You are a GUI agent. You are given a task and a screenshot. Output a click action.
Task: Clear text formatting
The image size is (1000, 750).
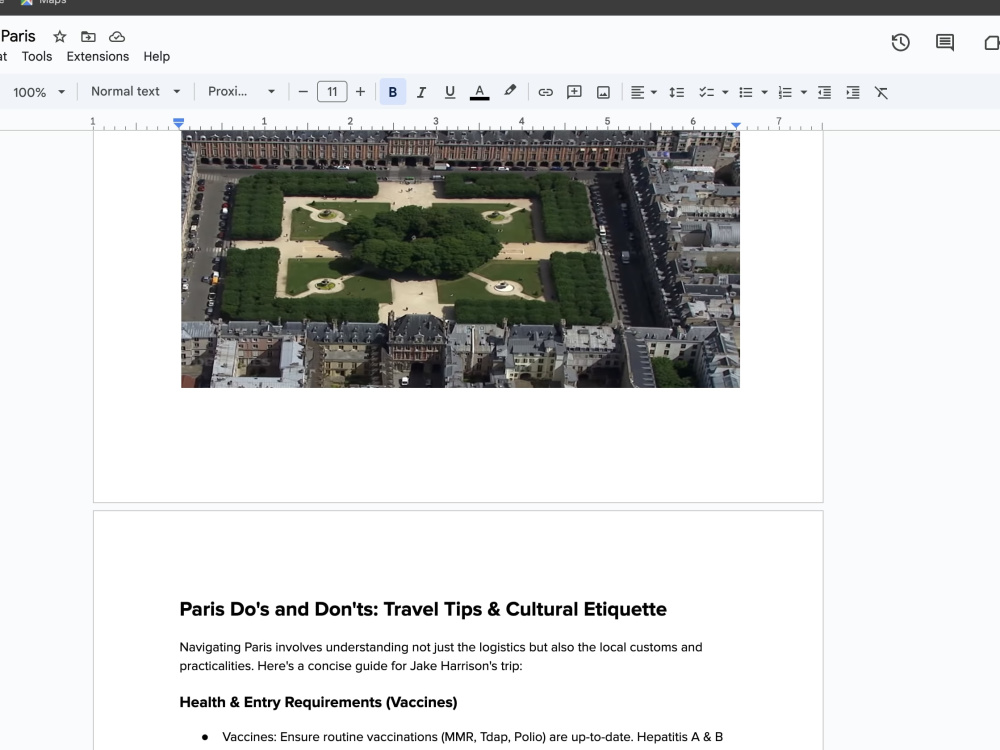[x=881, y=92]
